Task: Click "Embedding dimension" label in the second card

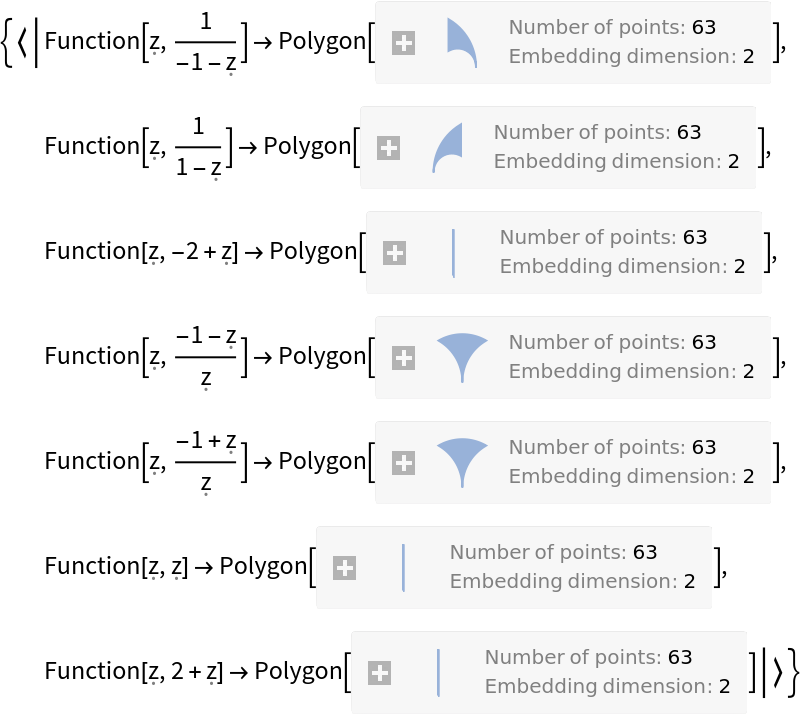Action: tap(606, 161)
